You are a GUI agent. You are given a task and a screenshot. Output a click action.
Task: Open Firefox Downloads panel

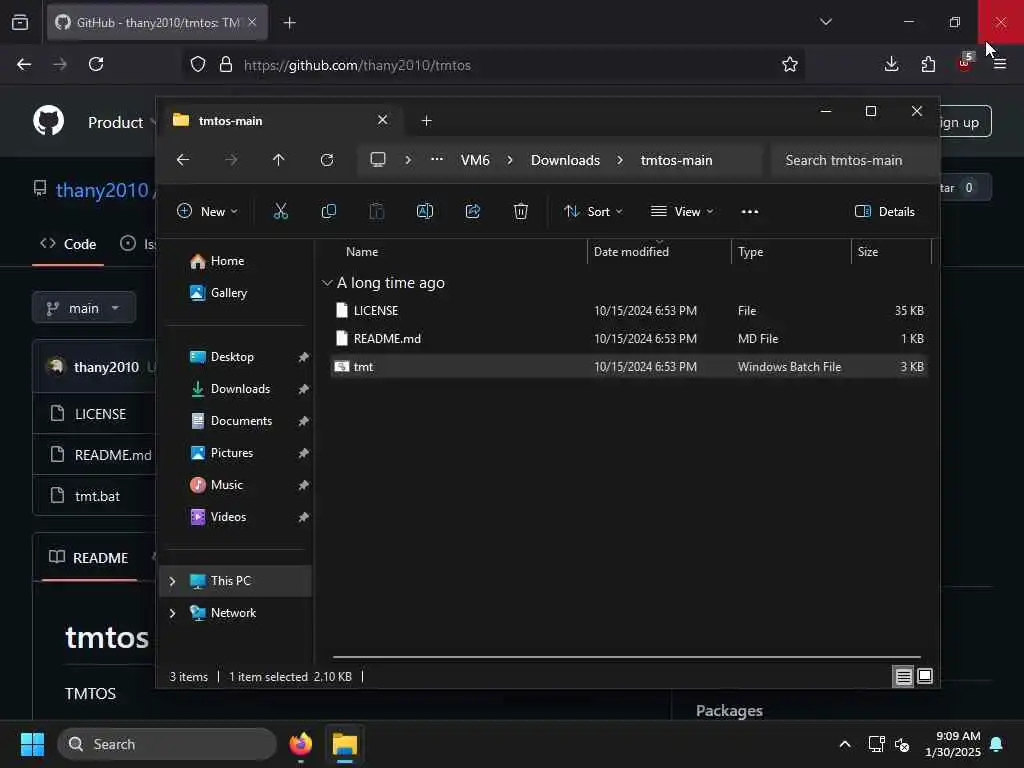point(891,64)
